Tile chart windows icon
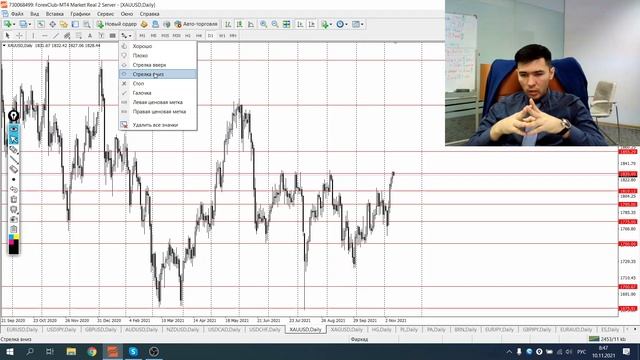 tap(287, 24)
